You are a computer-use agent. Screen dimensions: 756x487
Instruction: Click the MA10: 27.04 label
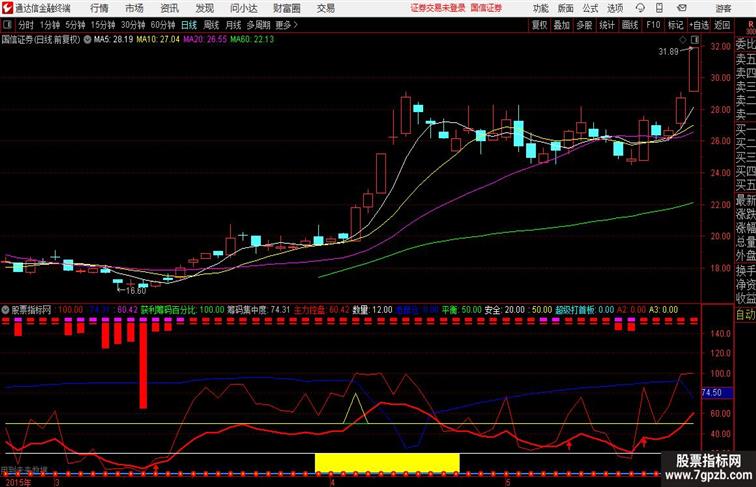(x=158, y=40)
